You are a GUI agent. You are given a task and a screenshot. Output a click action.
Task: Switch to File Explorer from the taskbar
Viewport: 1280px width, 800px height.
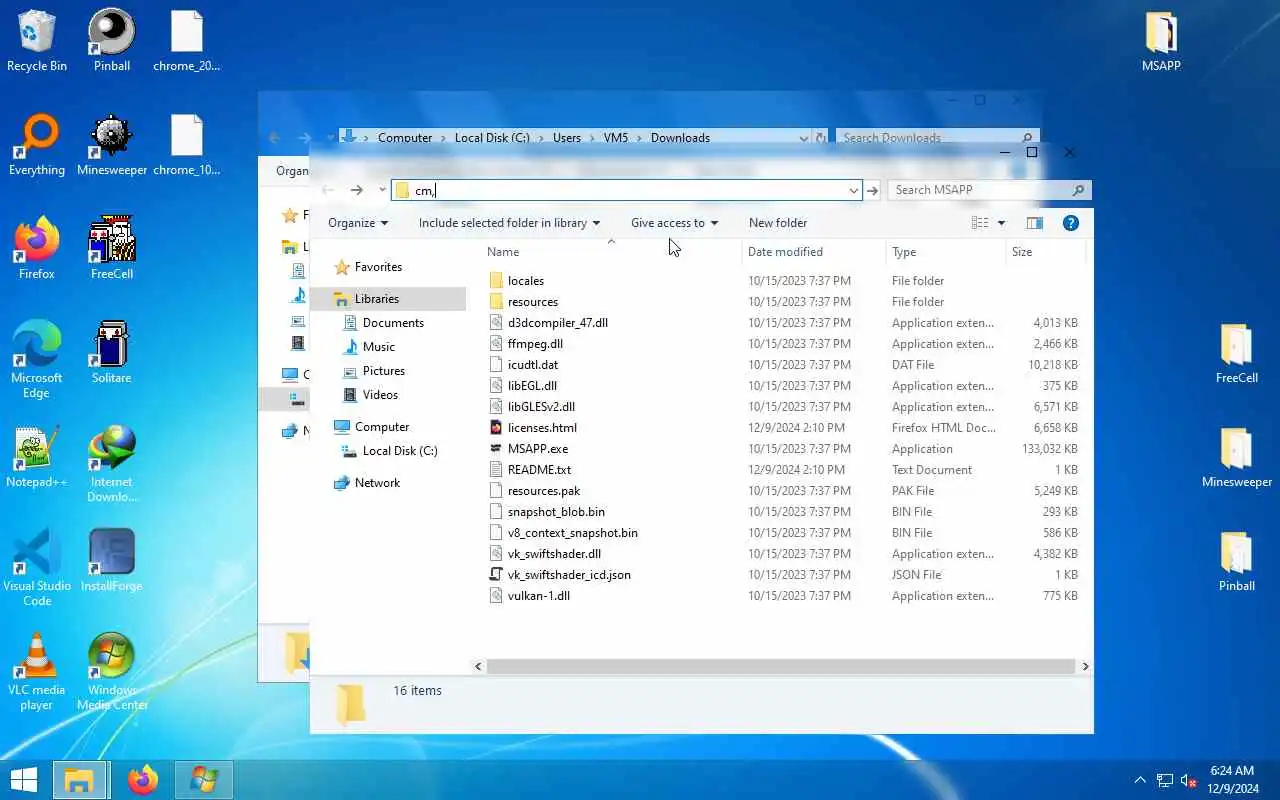[79, 779]
